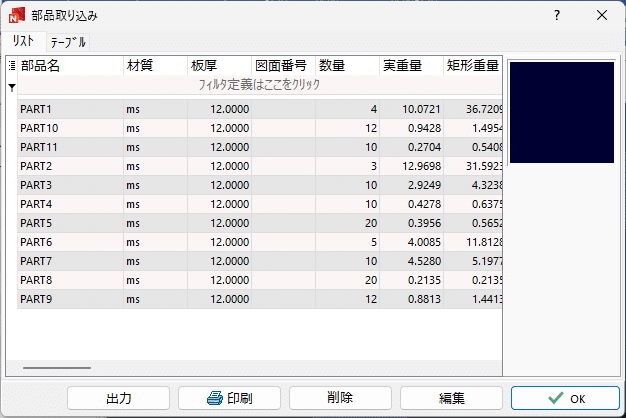The height and width of the screenshot is (418, 626).
Task: Close the 部品取り込み dialog
Action: tap(602, 15)
